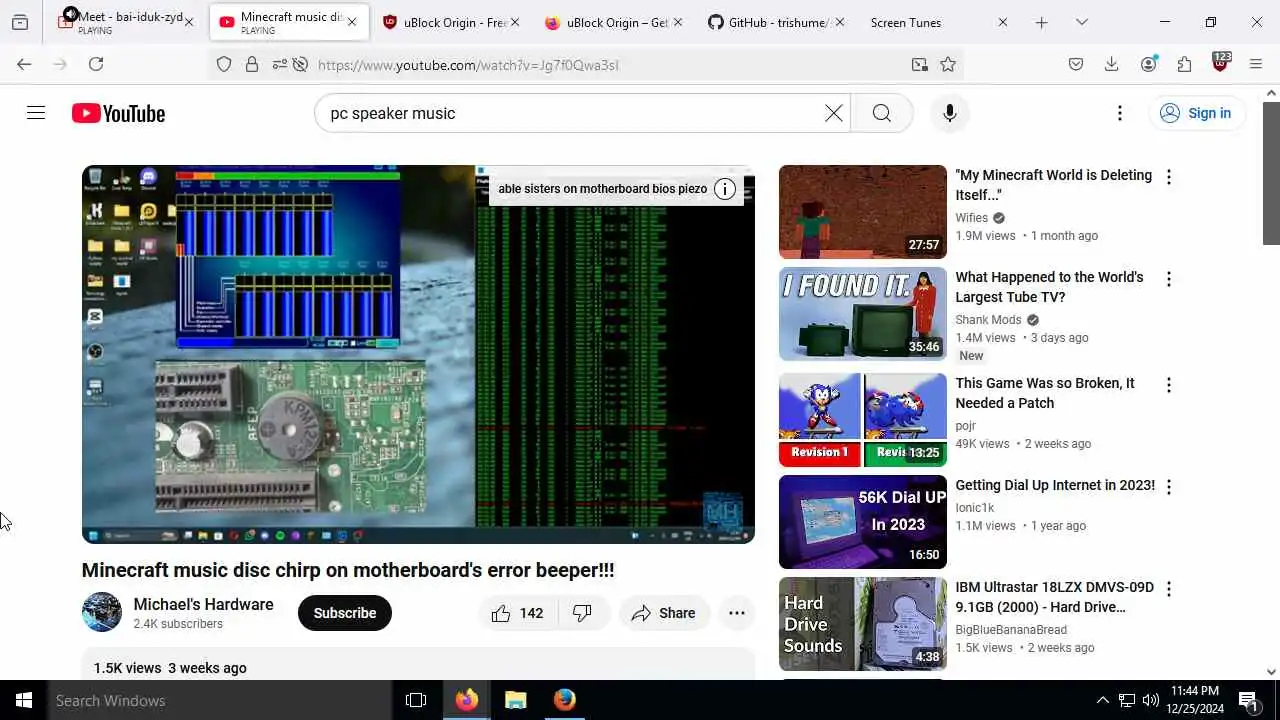Open the video info card icon
This screenshot has width=1280, height=720.
(725, 189)
